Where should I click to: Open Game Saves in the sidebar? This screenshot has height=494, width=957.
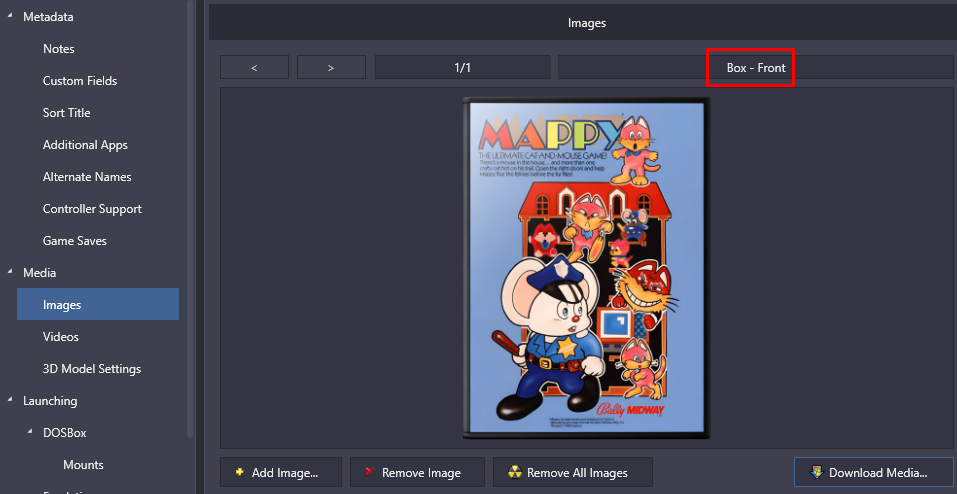pos(75,241)
